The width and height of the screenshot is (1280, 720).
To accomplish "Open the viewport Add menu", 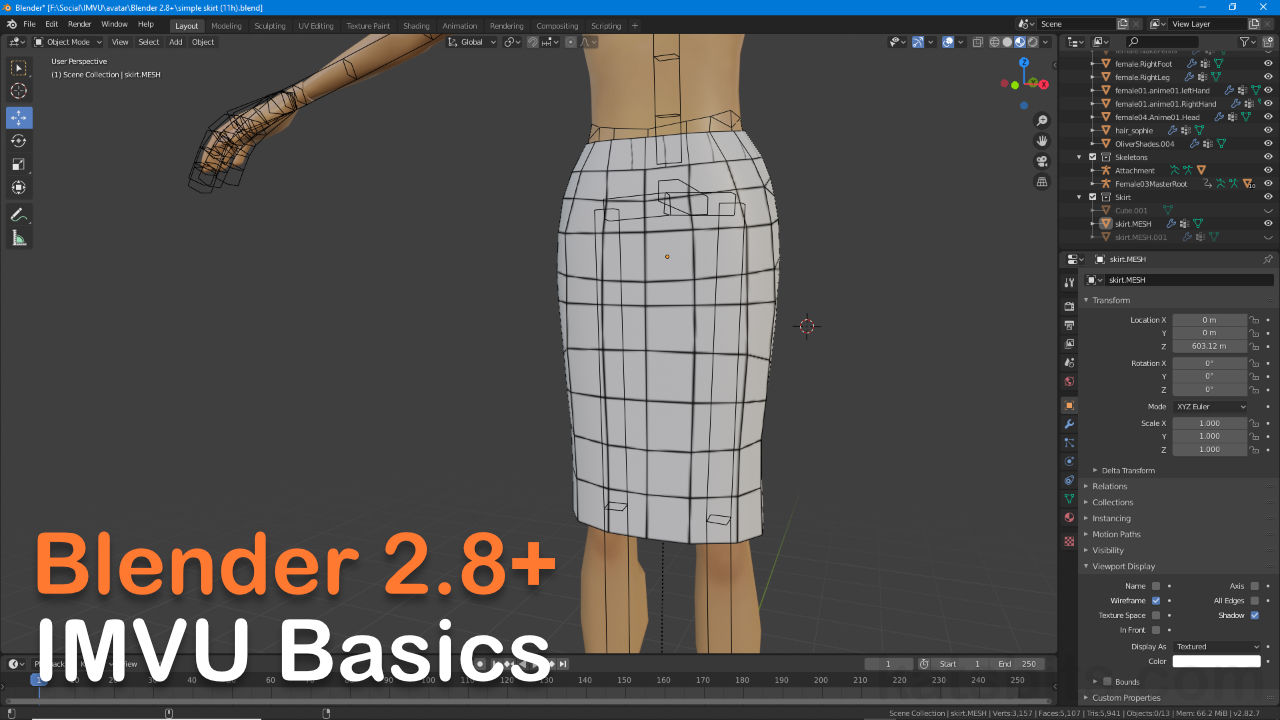I will point(176,42).
